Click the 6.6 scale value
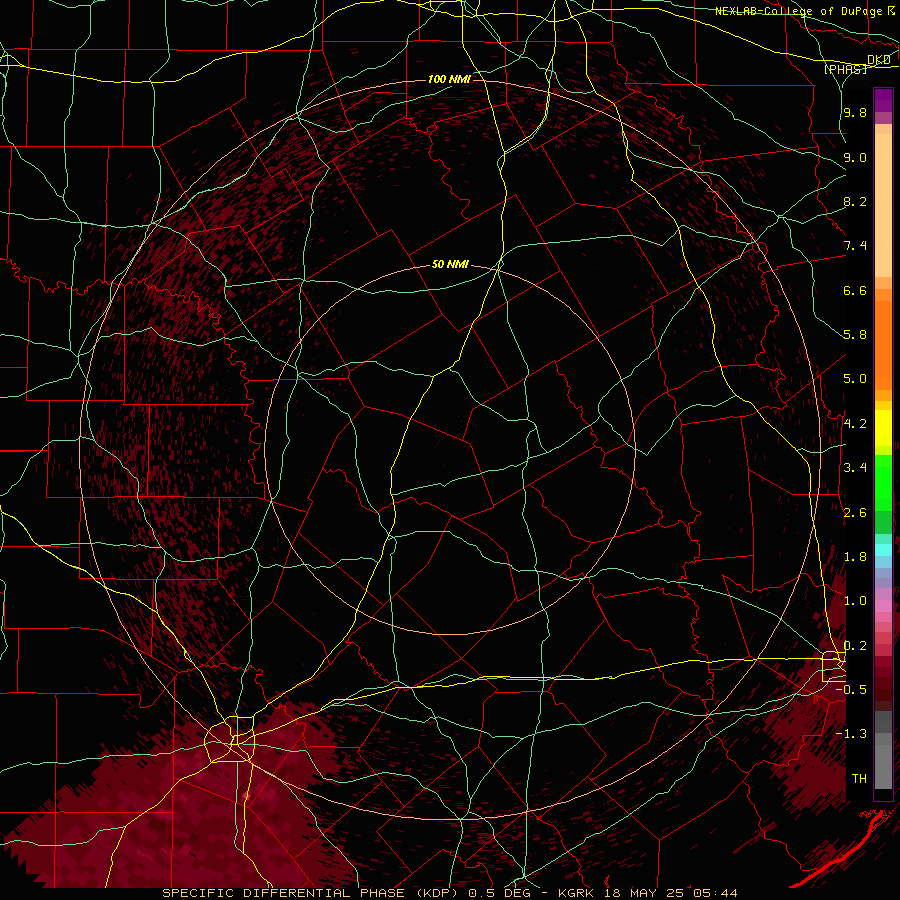The width and height of the screenshot is (900, 900). [x=855, y=290]
